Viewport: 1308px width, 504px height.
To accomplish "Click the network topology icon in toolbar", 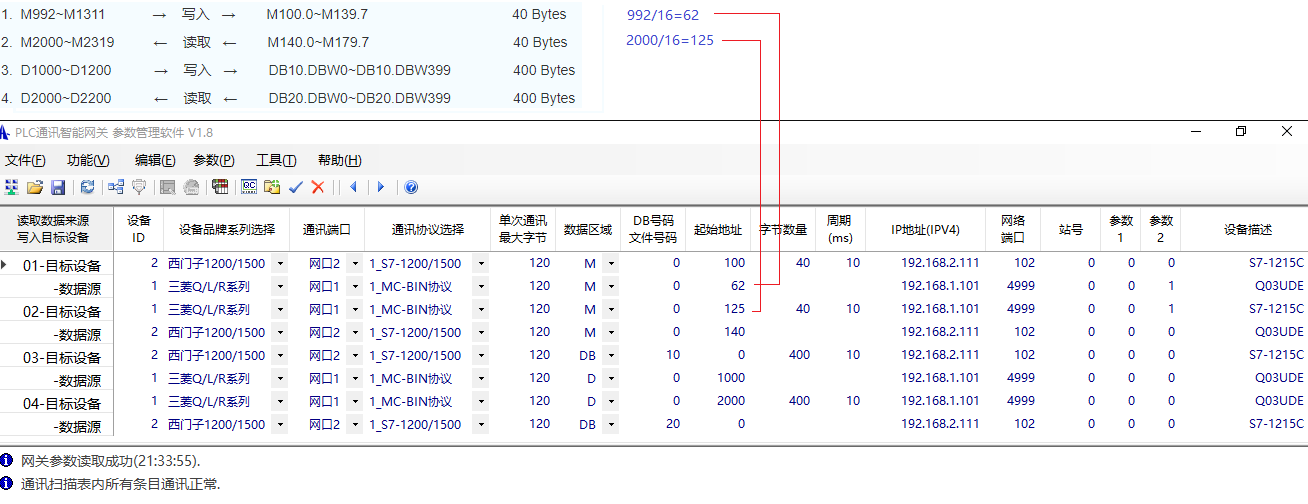I will tap(116, 187).
